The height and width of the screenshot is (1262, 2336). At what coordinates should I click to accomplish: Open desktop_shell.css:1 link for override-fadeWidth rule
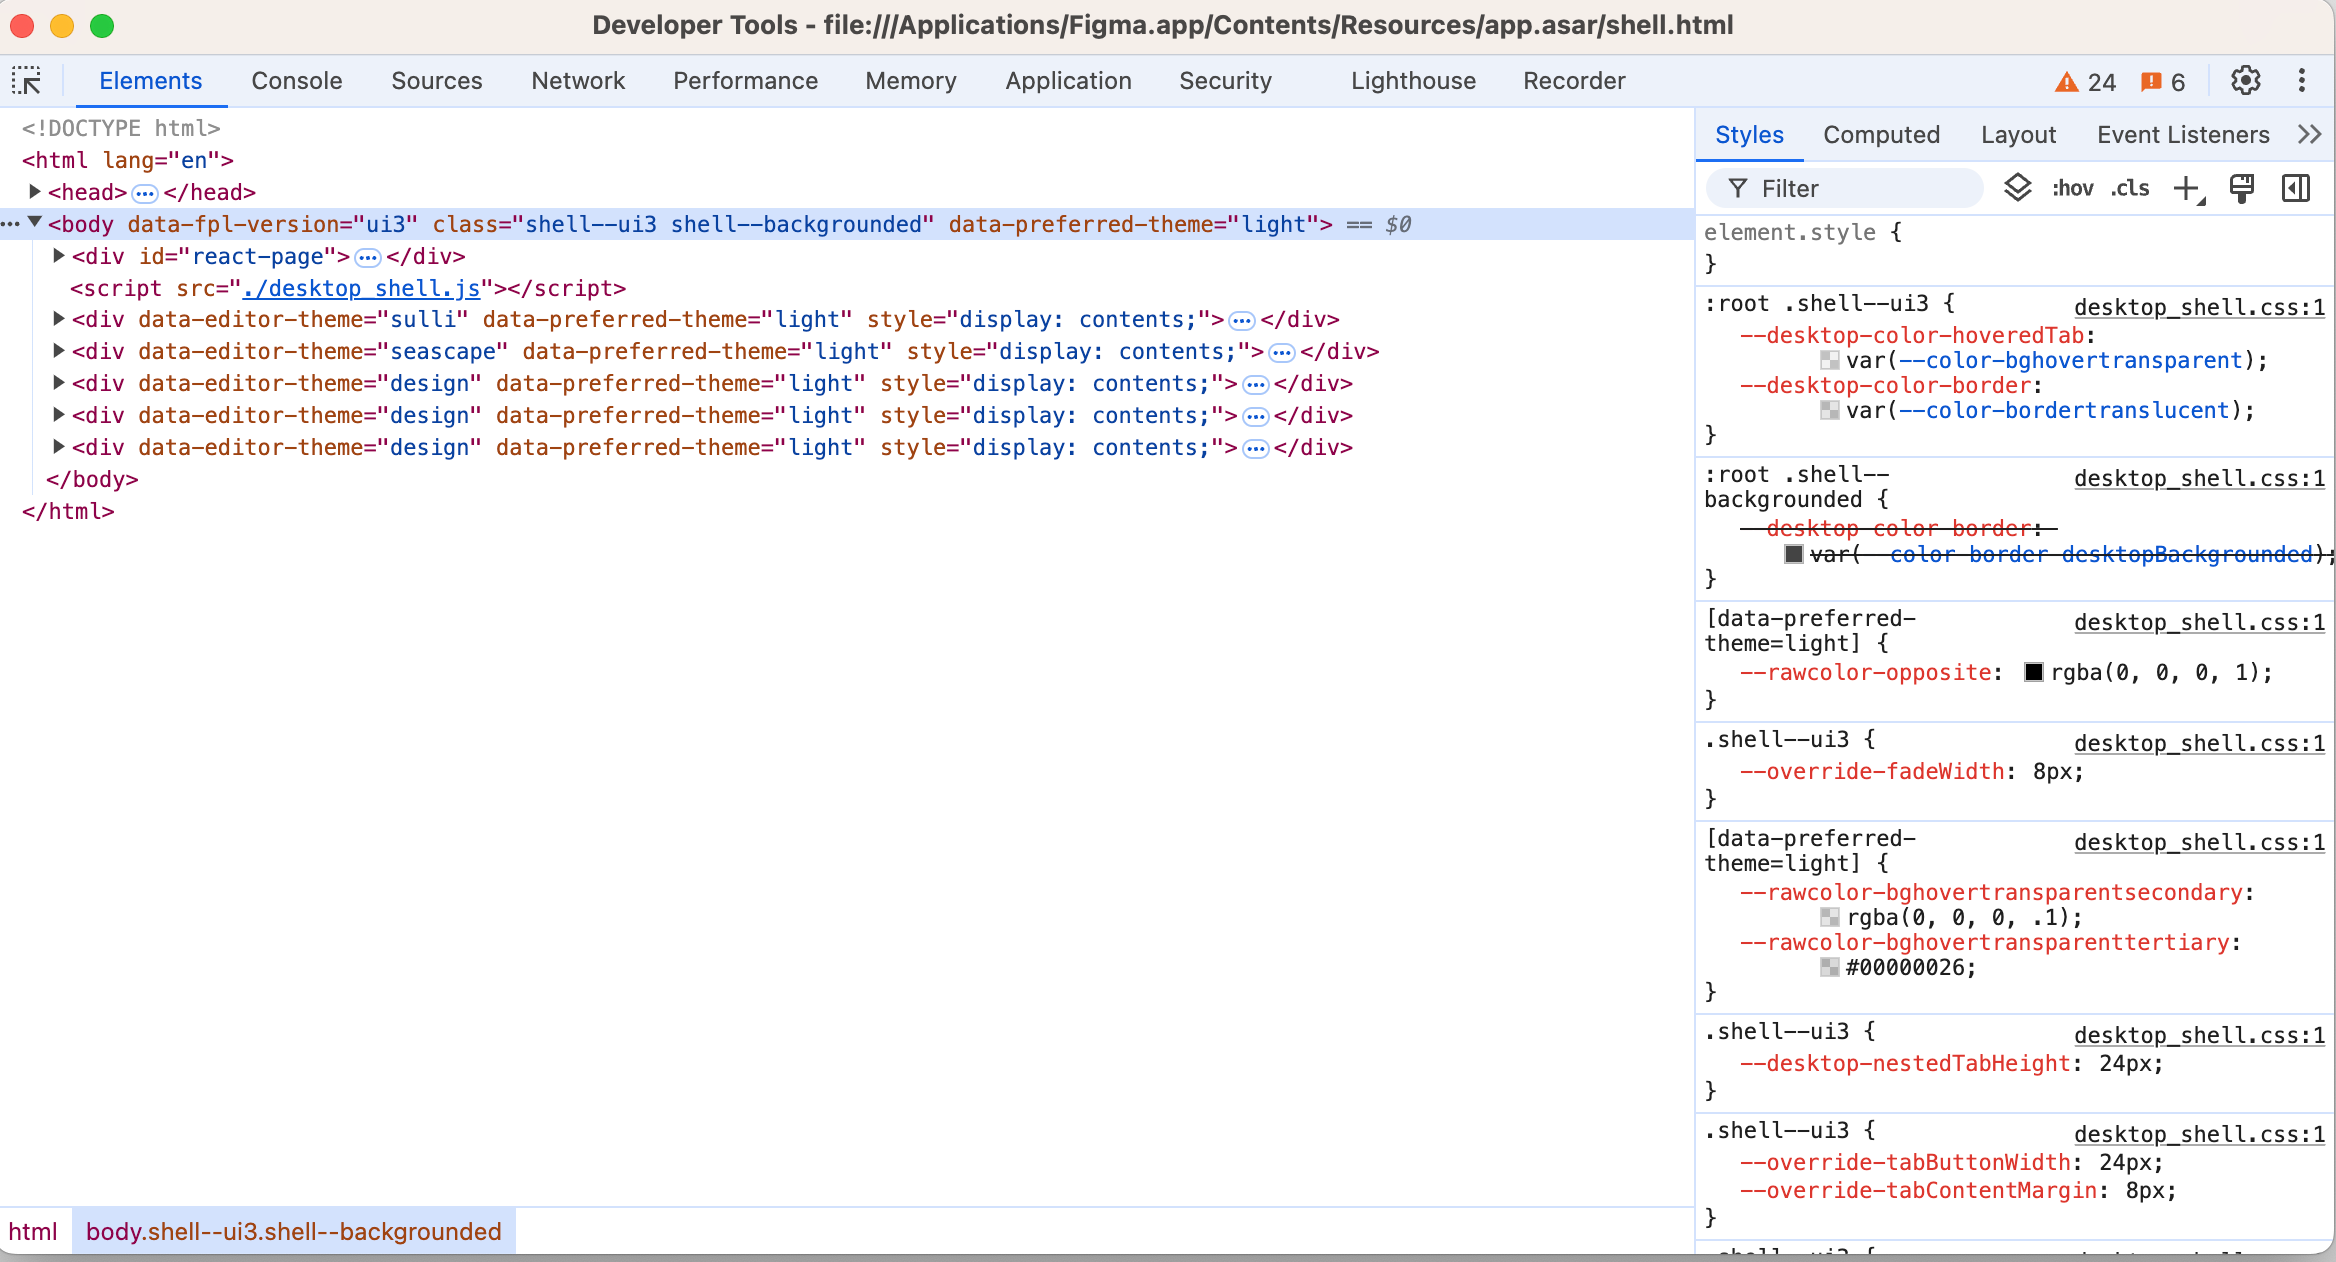point(2199,743)
